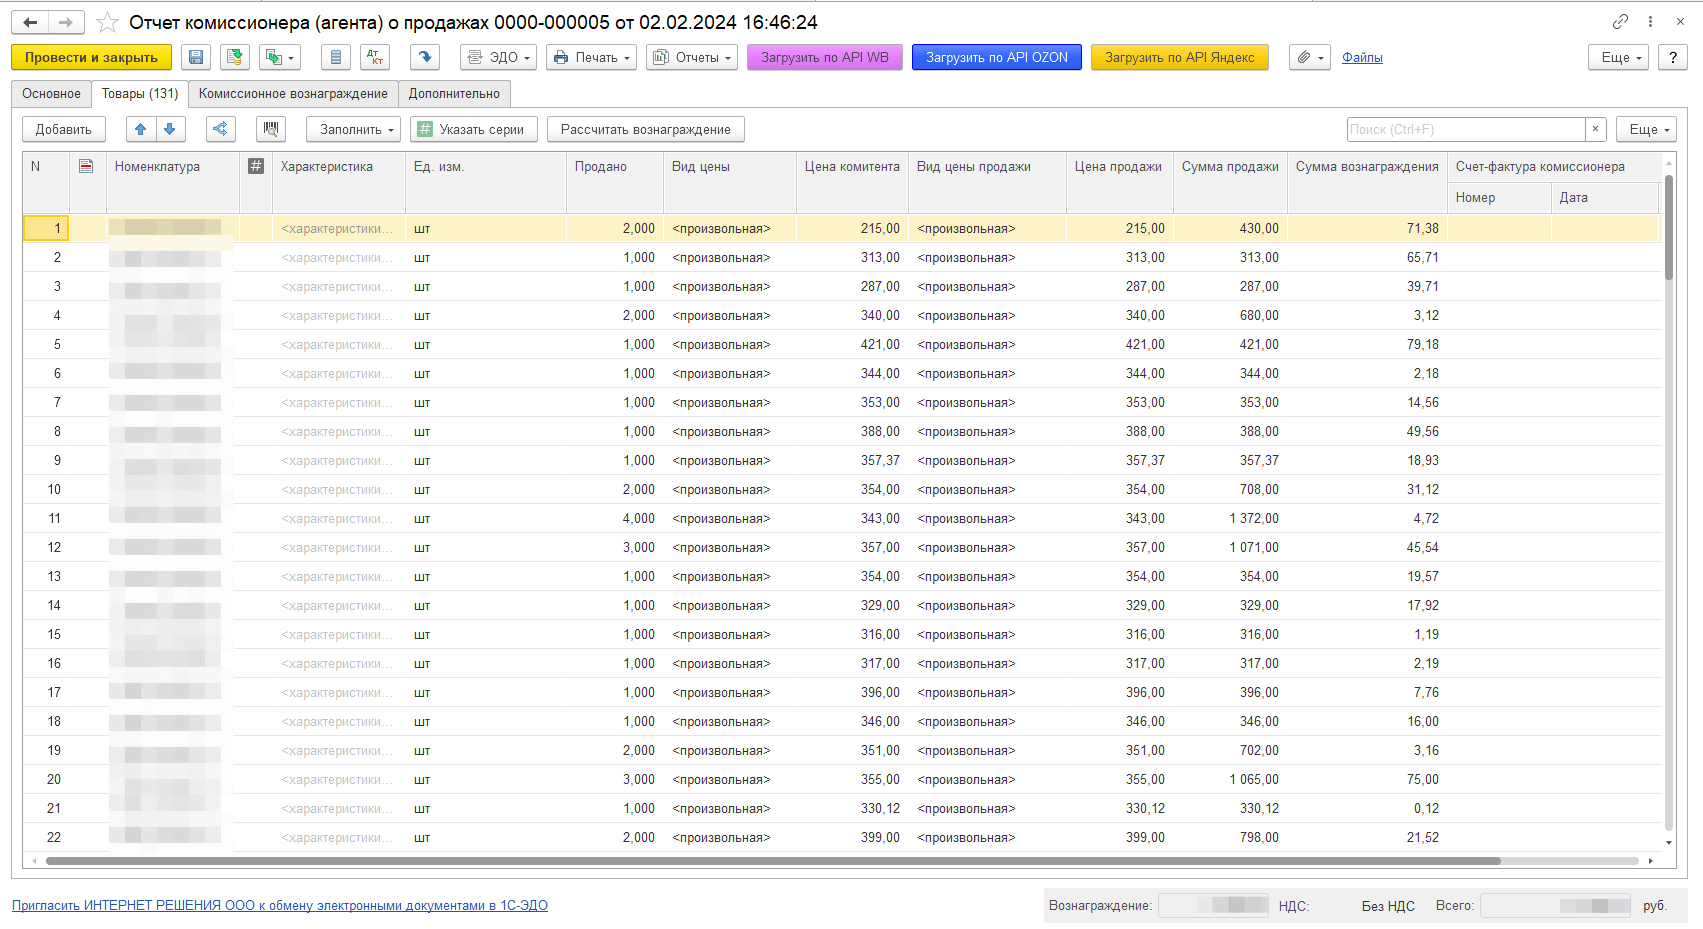Add document to favorites with star icon
Viewport: 1703px width, 929px height.
(108, 22)
